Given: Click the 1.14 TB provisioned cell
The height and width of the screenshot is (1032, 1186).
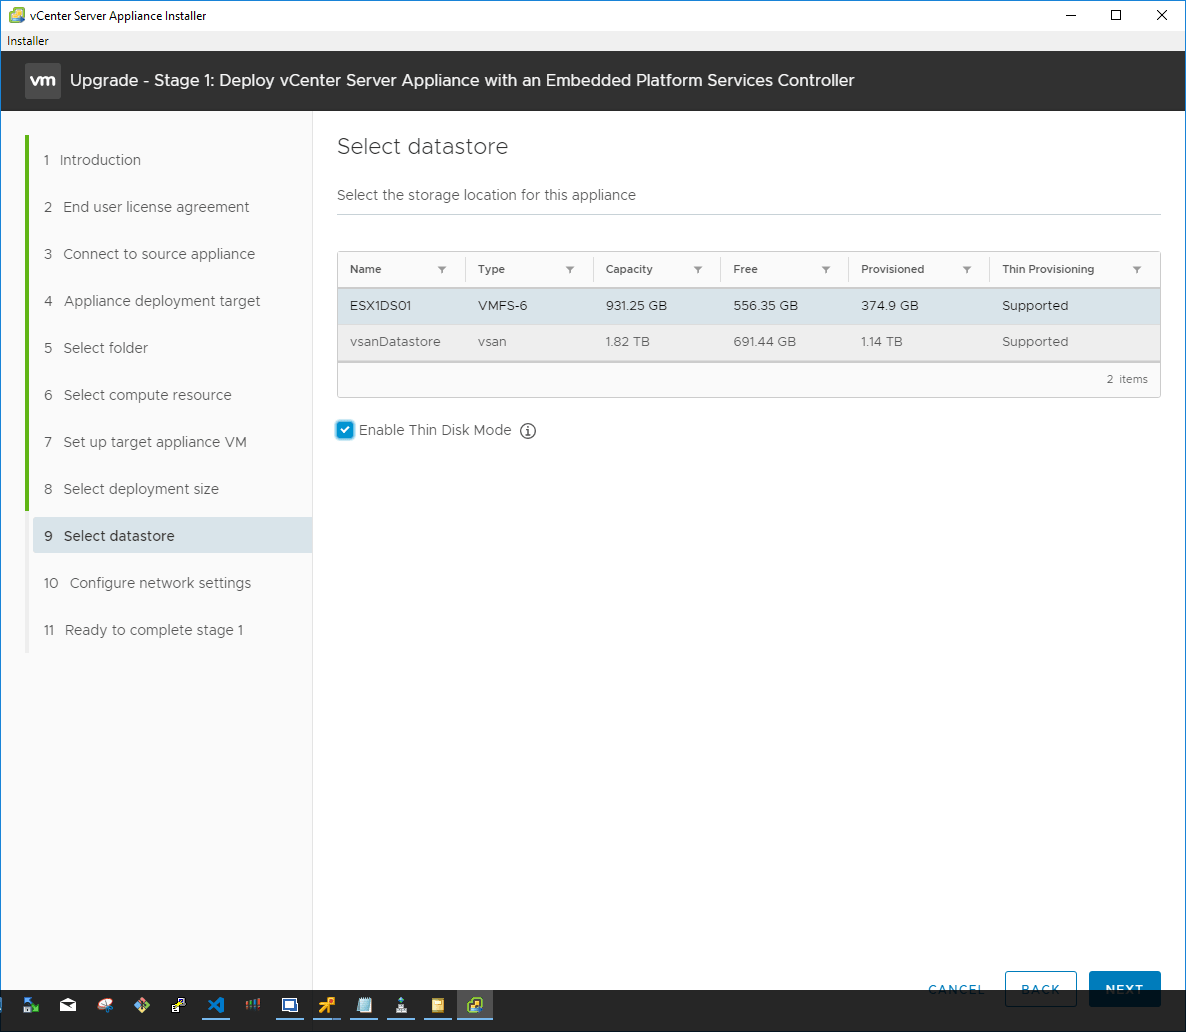Looking at the screenshot, I should coord(881,342).
